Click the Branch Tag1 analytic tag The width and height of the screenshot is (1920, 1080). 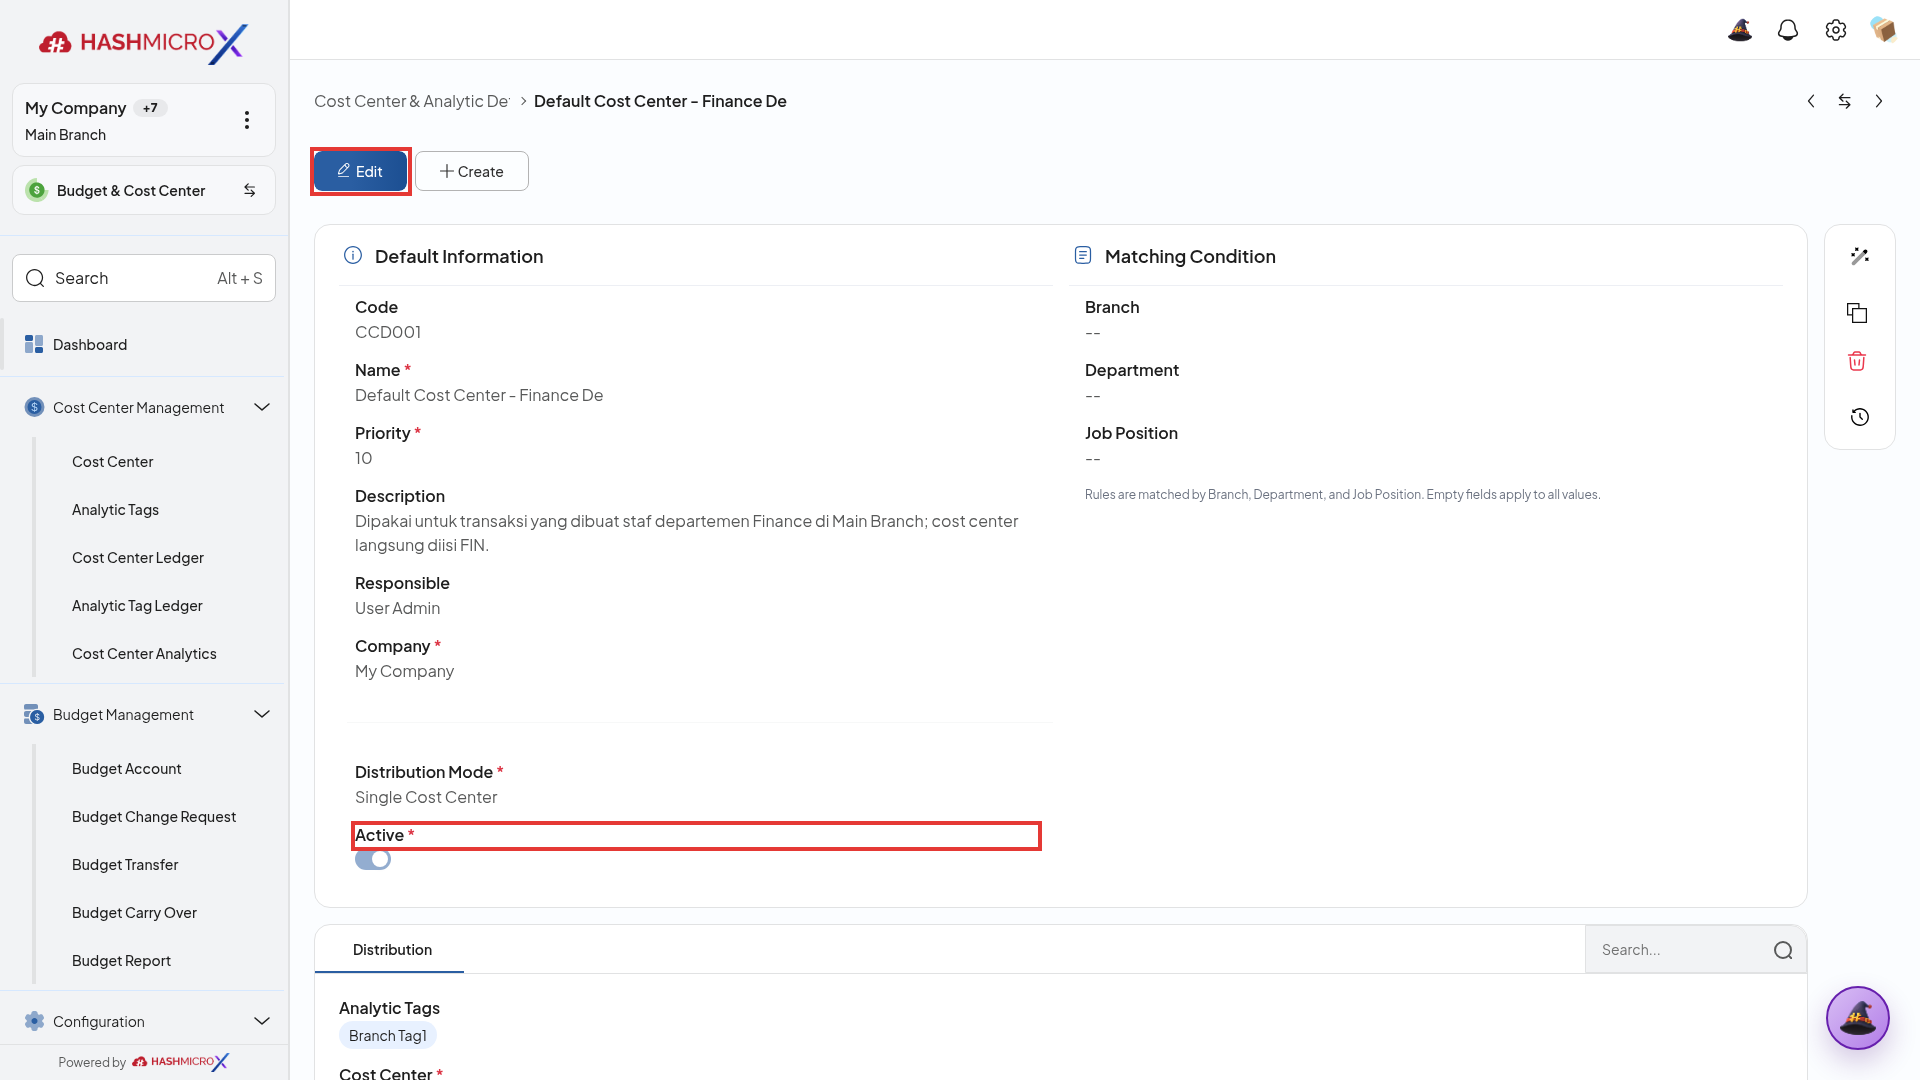click(388, 1036)
